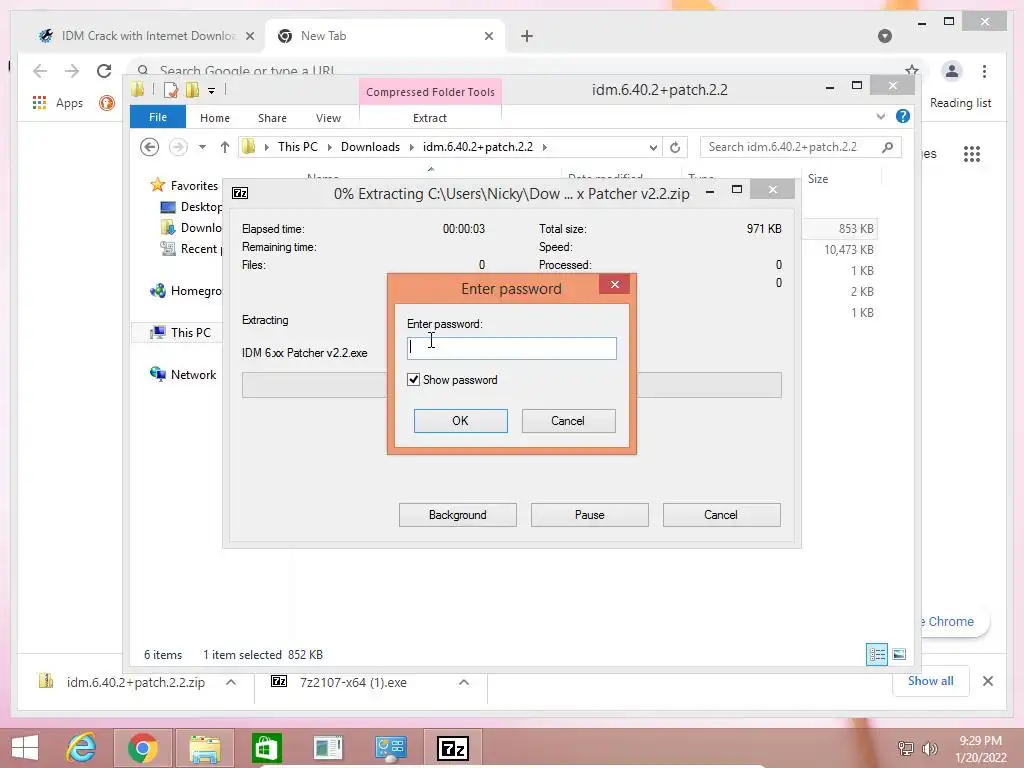Open options for idm.6.40.2+patch.2.2.zip download
Screen dimensions: 1024x768
(231, 682)
